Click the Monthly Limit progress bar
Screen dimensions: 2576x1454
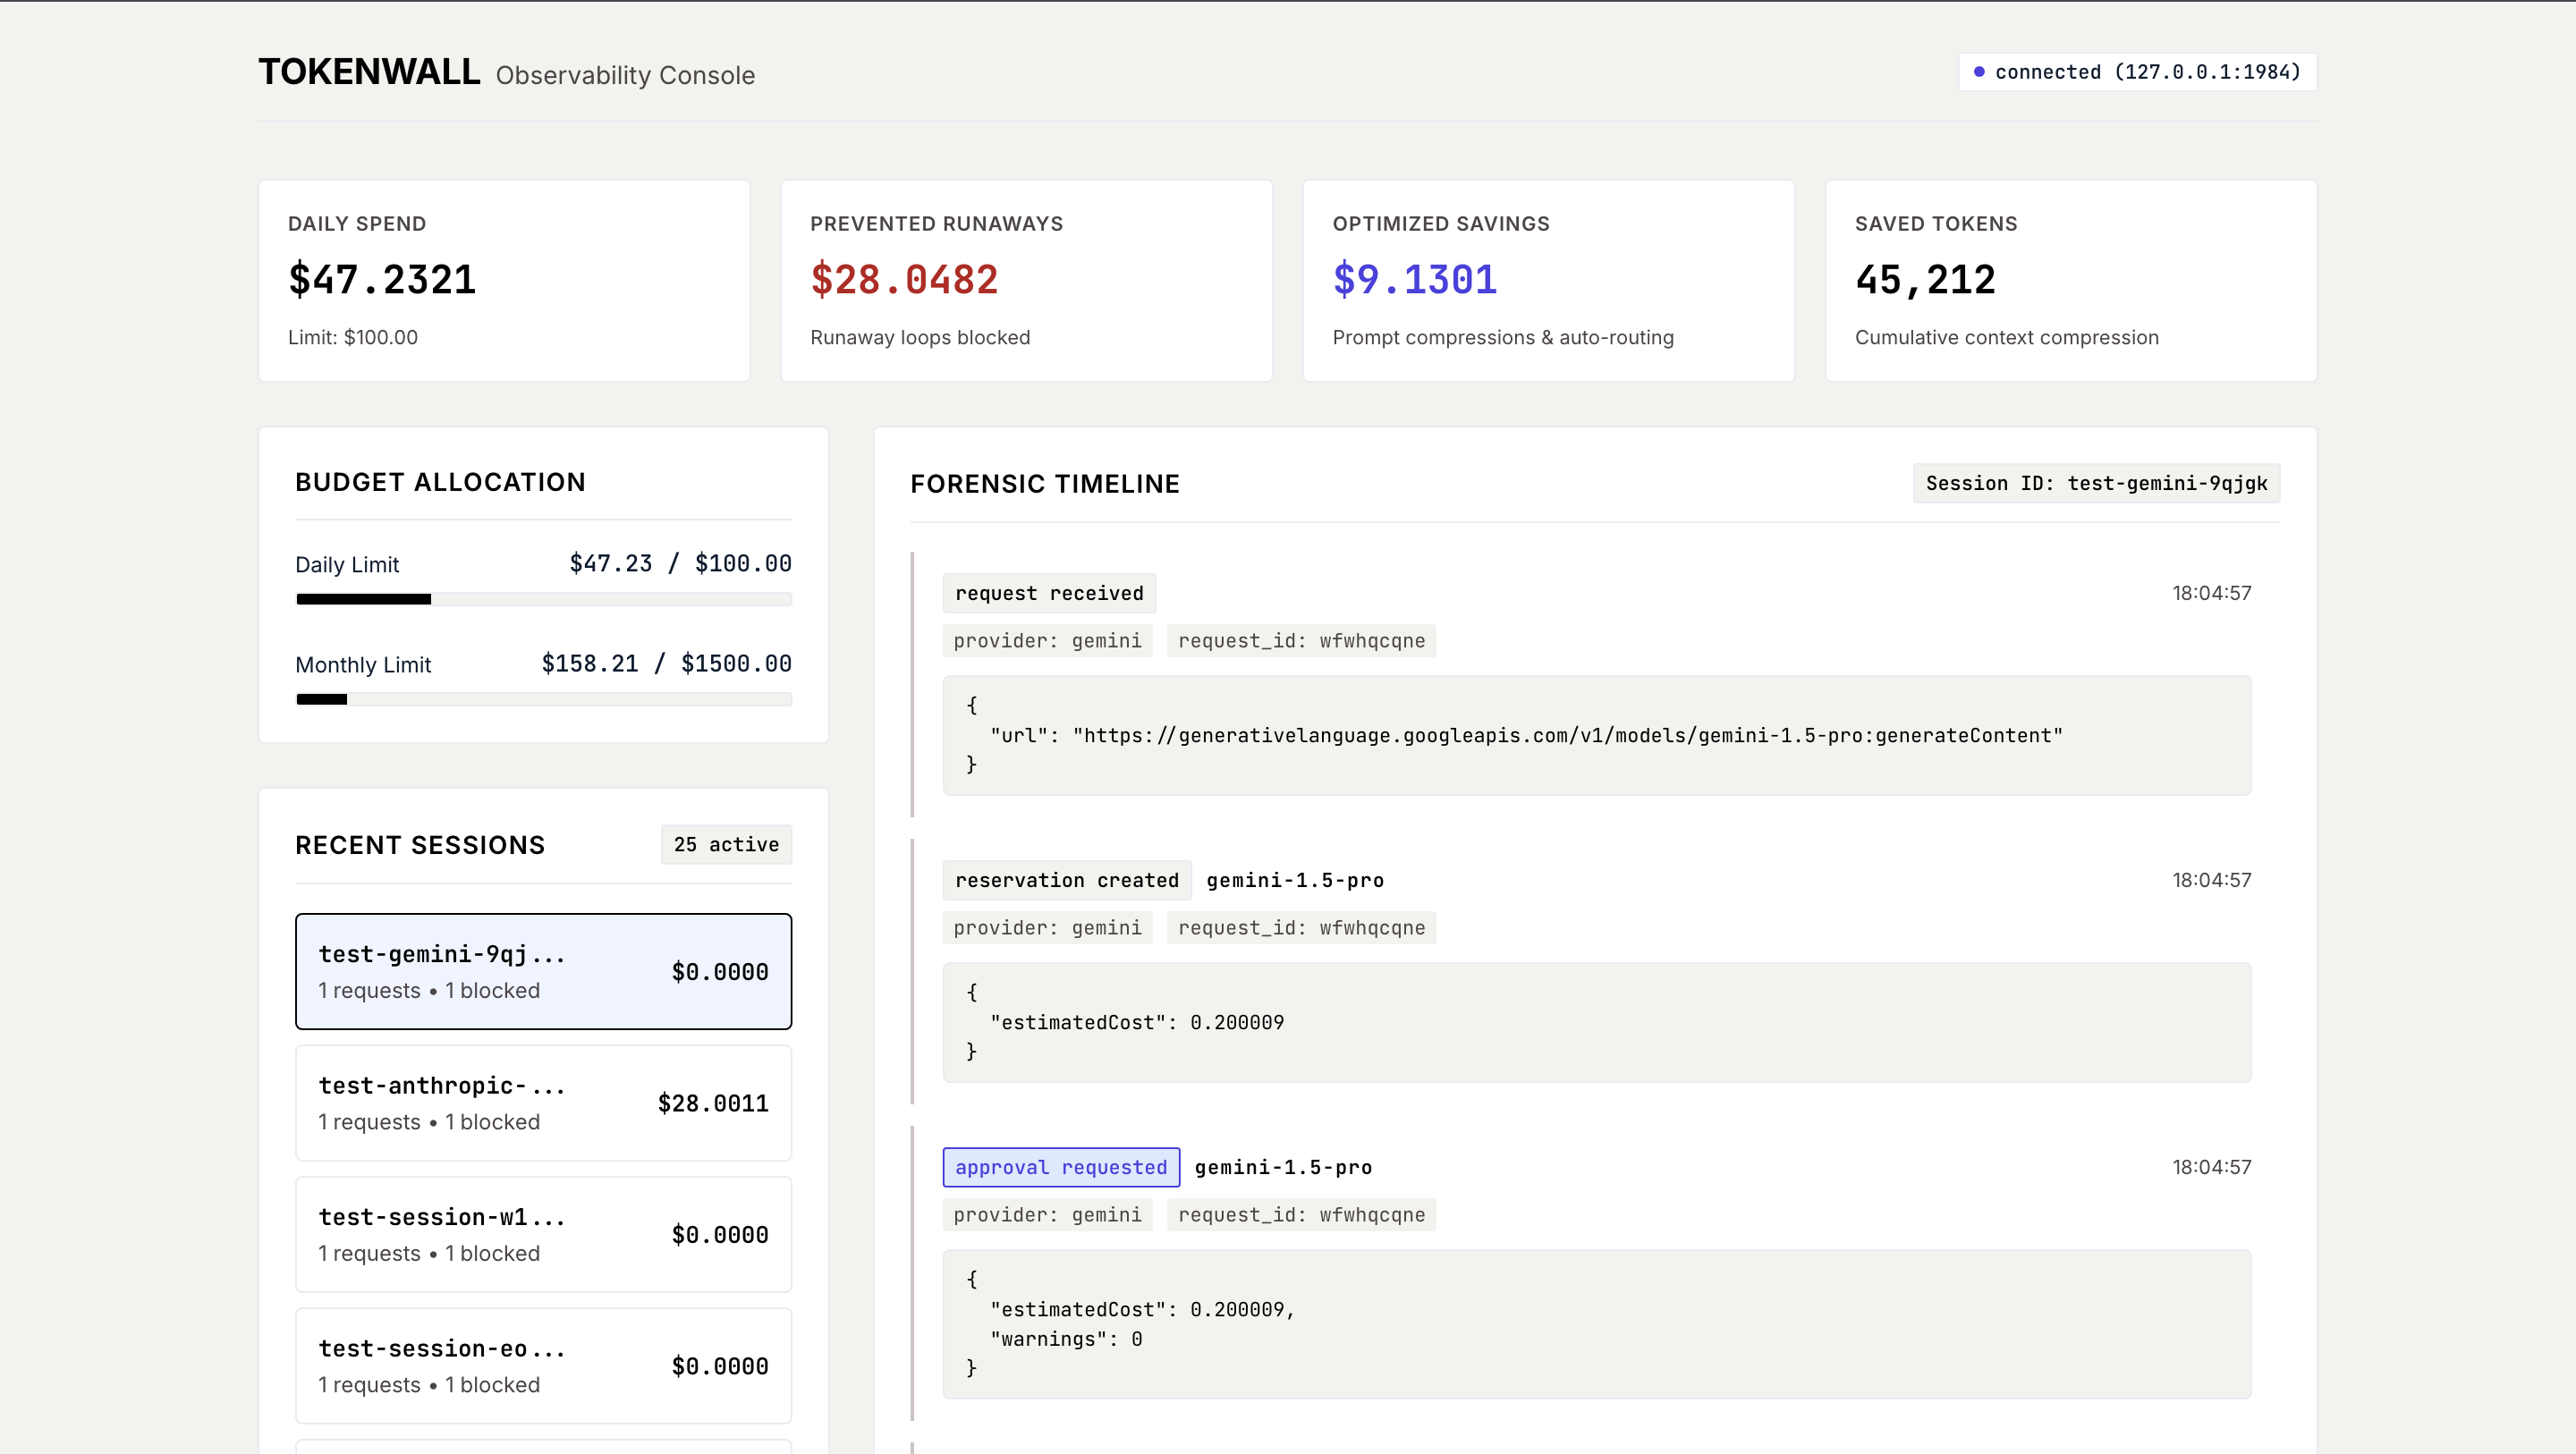point(544,699)
